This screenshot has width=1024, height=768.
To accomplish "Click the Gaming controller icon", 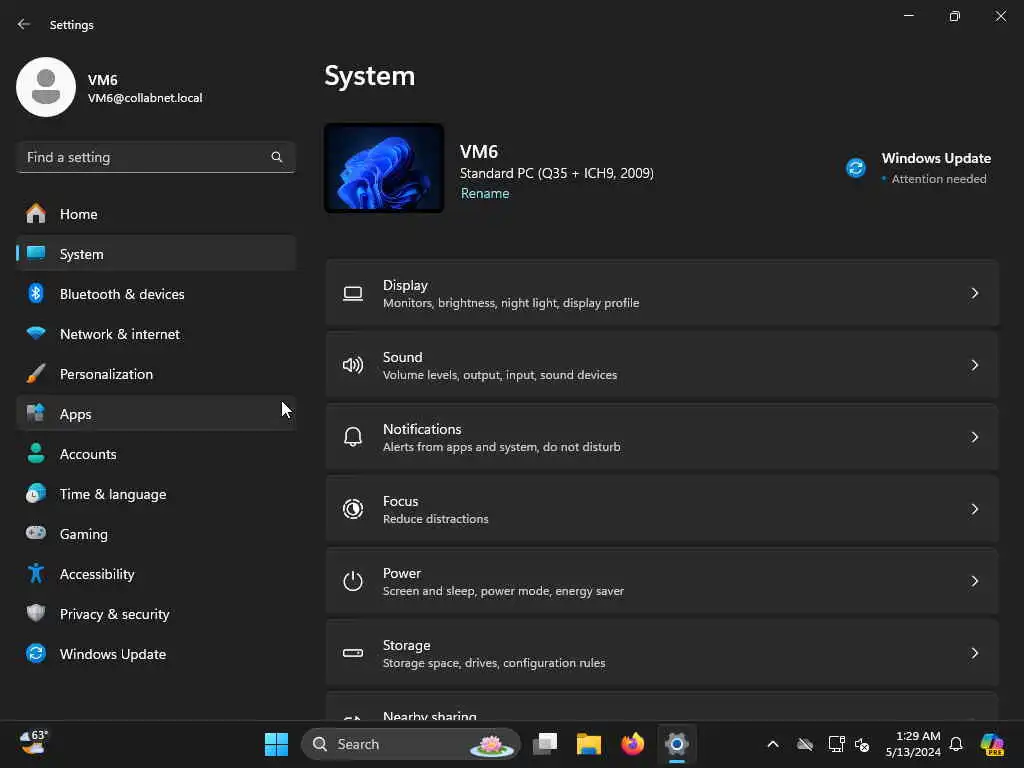I will point(36,533).
